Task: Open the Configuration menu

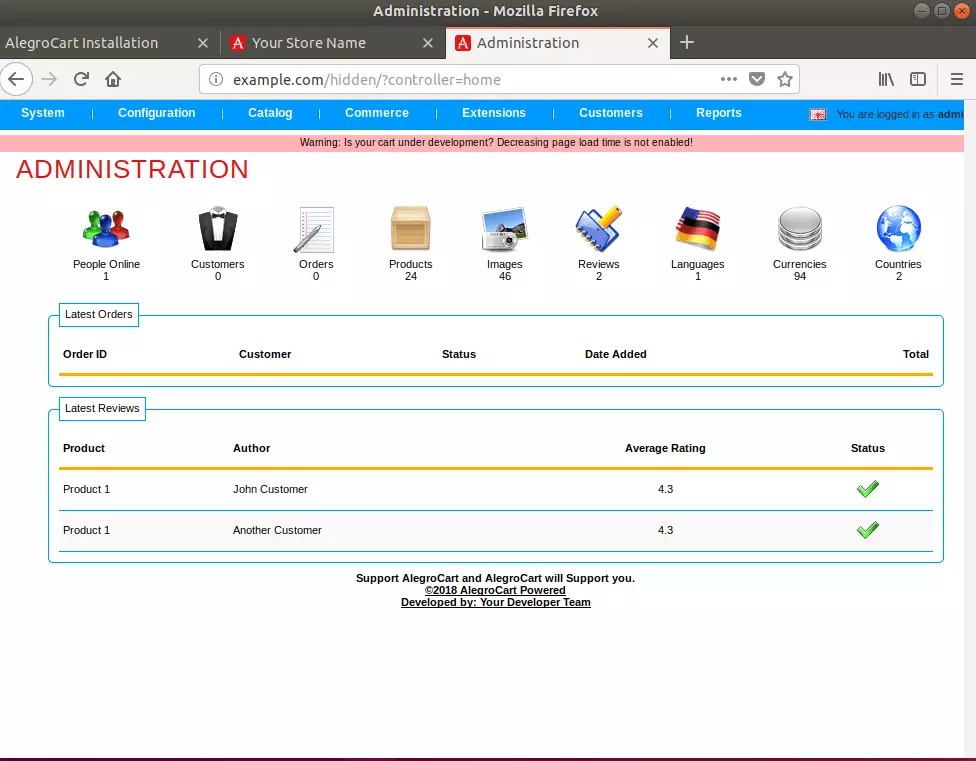Action: coord(157,113)
